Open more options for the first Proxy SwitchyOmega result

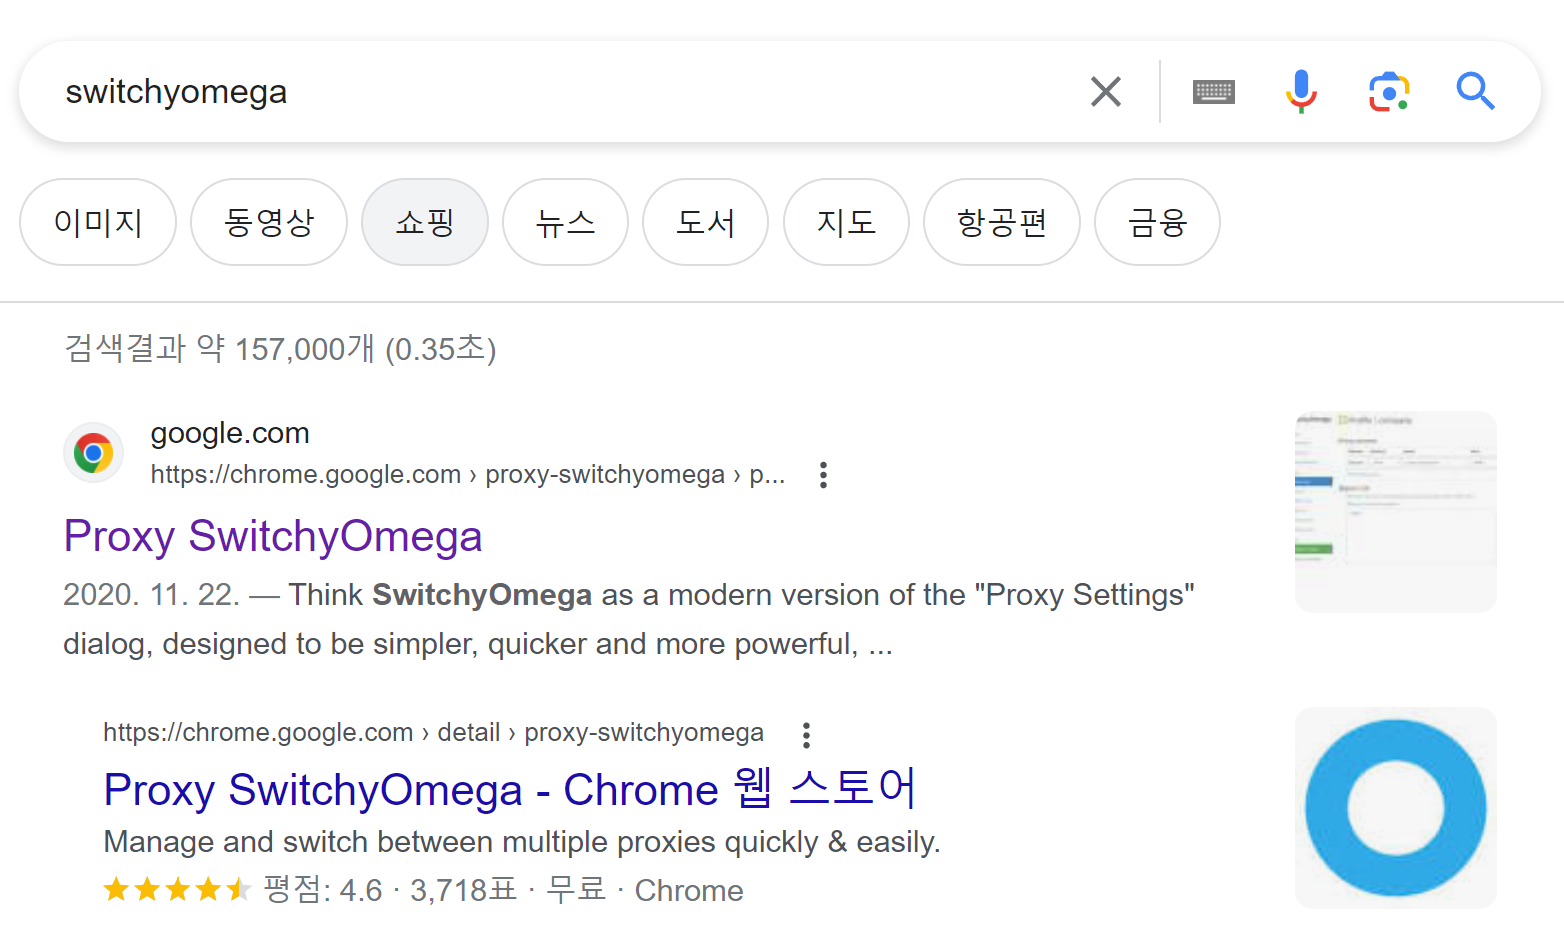coord(823,475)
